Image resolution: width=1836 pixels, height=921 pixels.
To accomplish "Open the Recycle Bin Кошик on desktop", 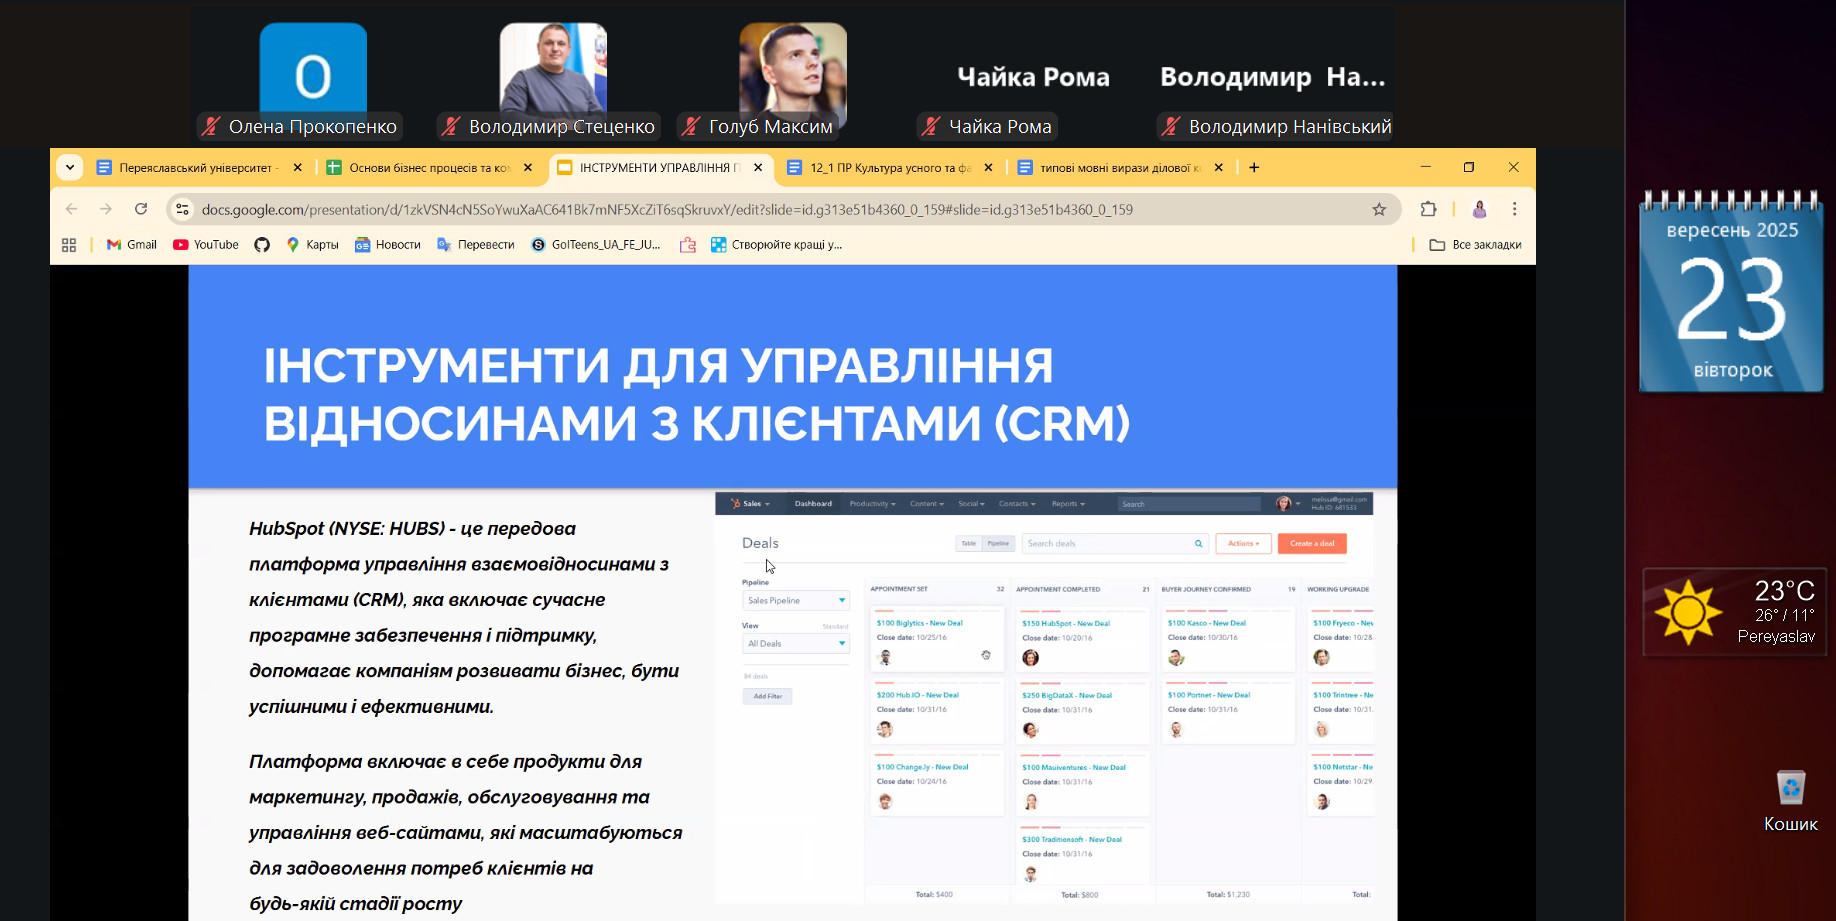I will (x=1790, y=799).
